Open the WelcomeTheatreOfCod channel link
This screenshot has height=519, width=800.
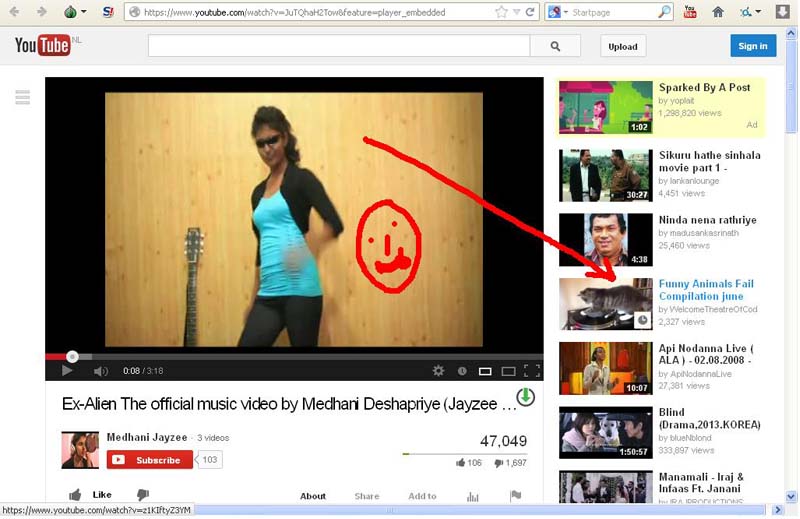click(x=713, y=309)
